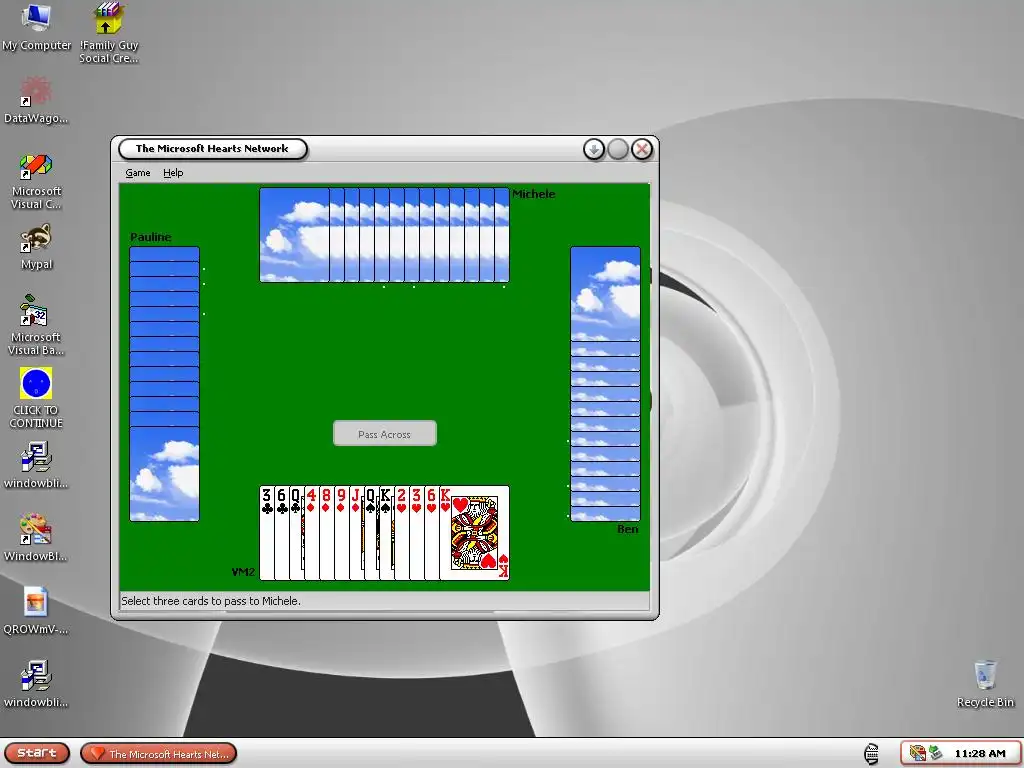This screenshot has width=1024, height=768.
Task: Select the Microsoft Visual C++ shortcut
Action: tap(36, 181)
